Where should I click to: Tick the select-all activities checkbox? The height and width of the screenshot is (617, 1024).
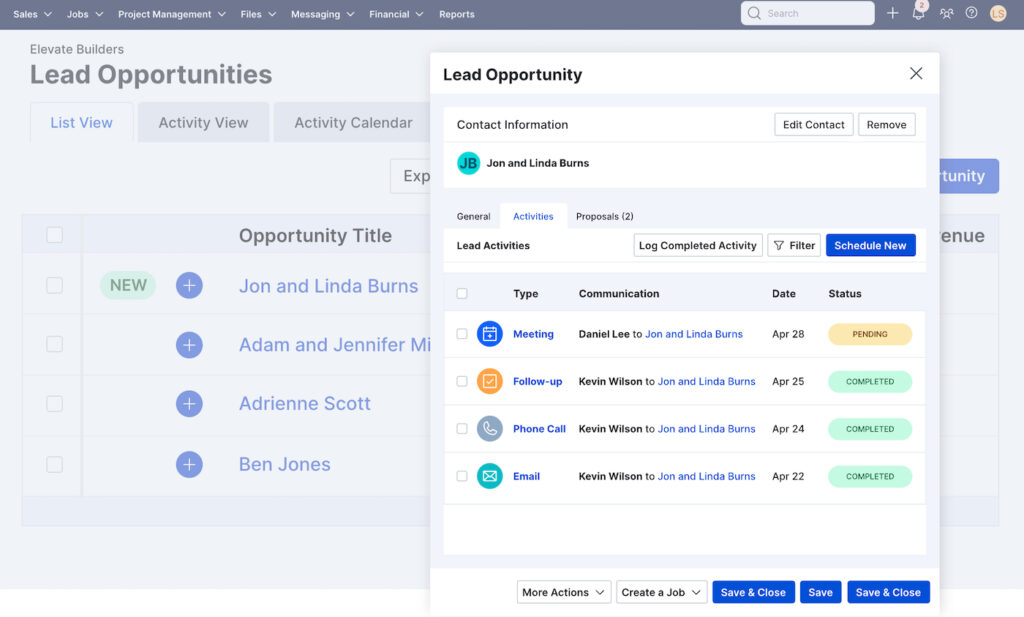point(462,293)
